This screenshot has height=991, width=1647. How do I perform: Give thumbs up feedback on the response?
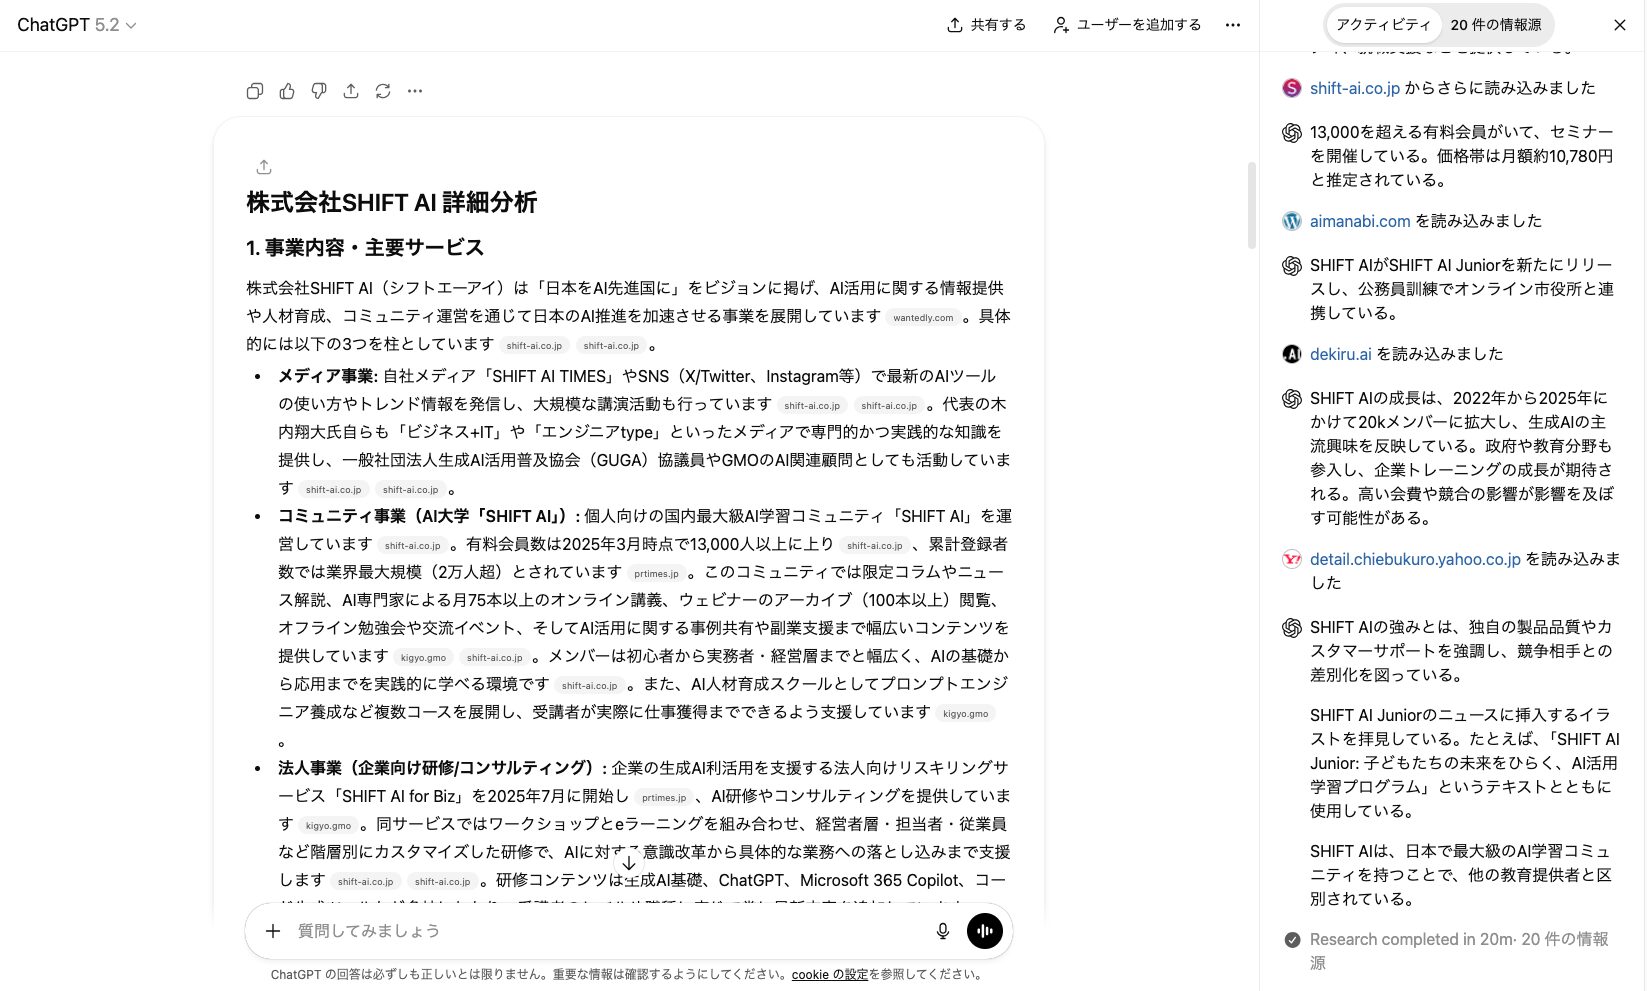coord(287,90)
